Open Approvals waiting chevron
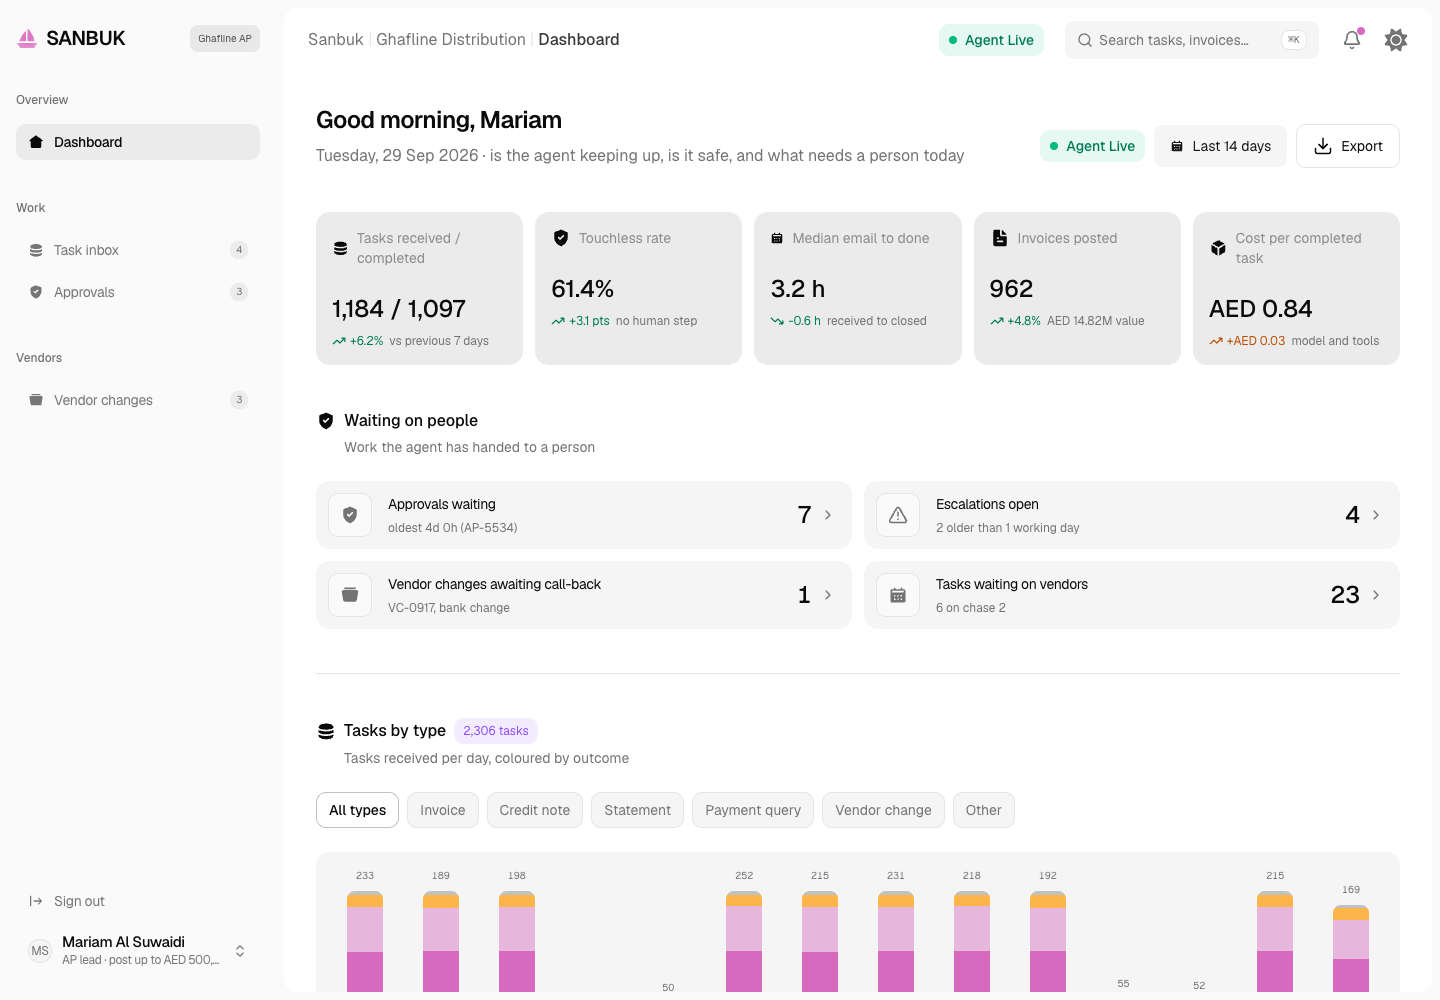The image size is (1440, 1000). pos(828,515)
